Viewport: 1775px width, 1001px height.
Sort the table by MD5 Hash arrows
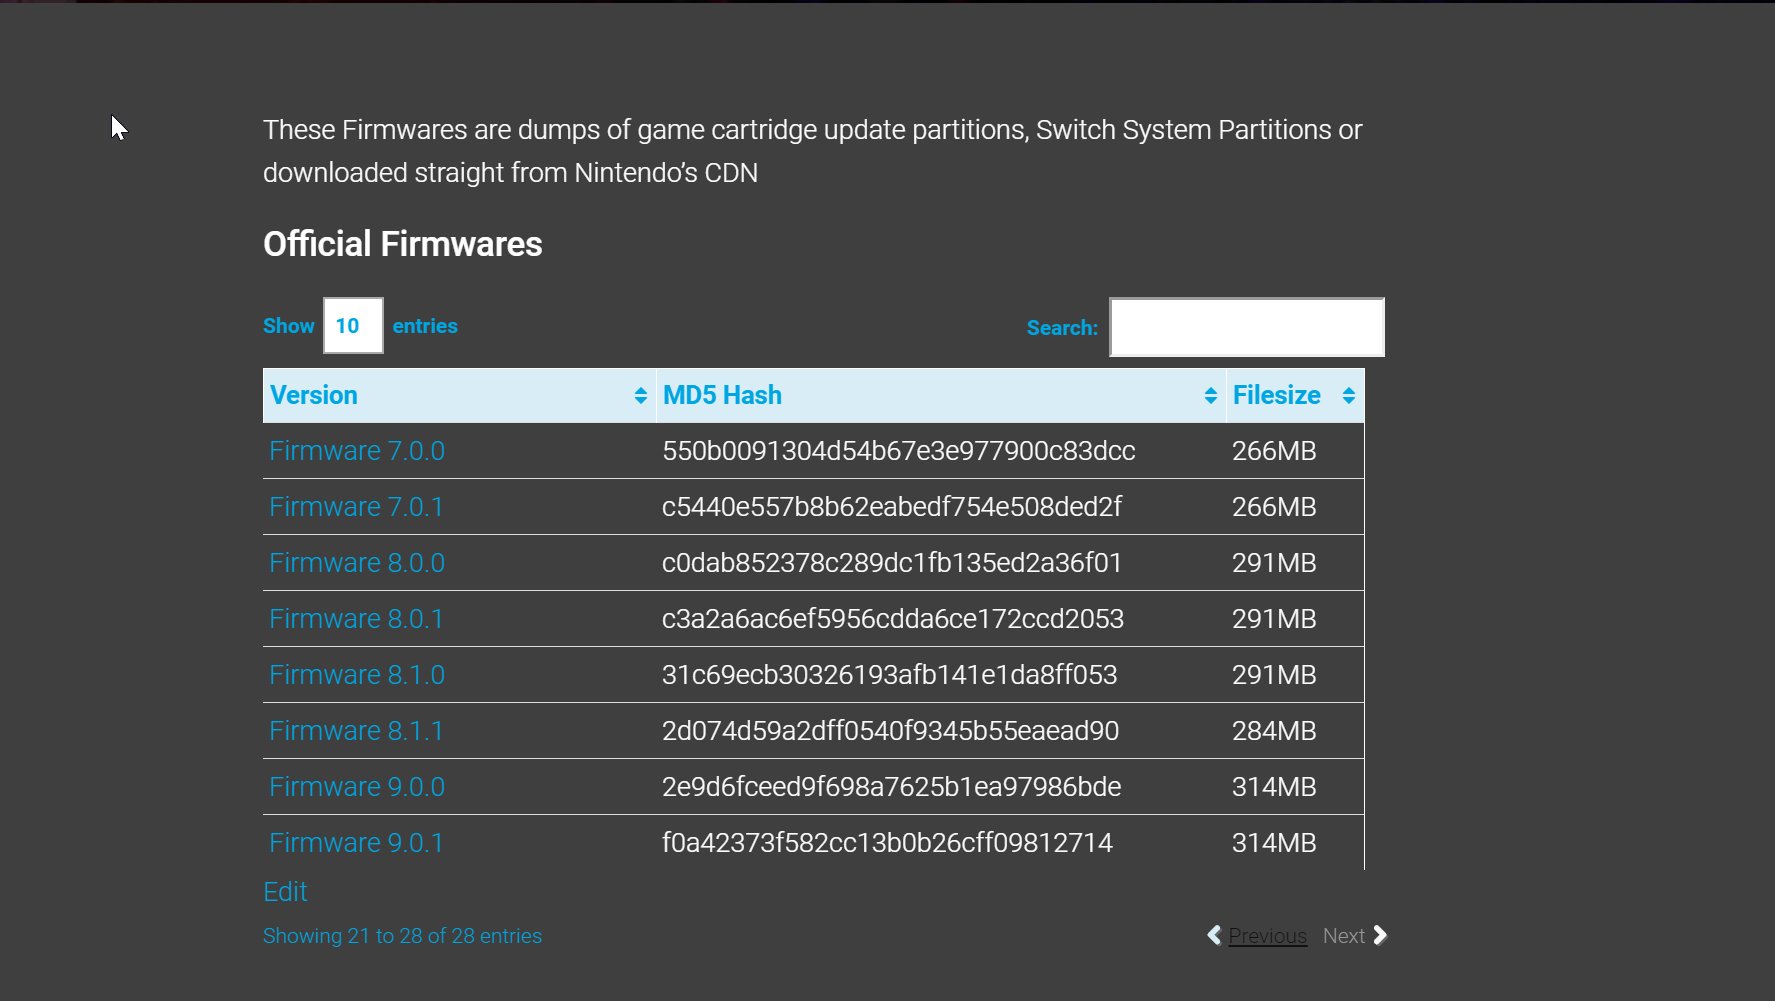click(x=1208, y=395)
